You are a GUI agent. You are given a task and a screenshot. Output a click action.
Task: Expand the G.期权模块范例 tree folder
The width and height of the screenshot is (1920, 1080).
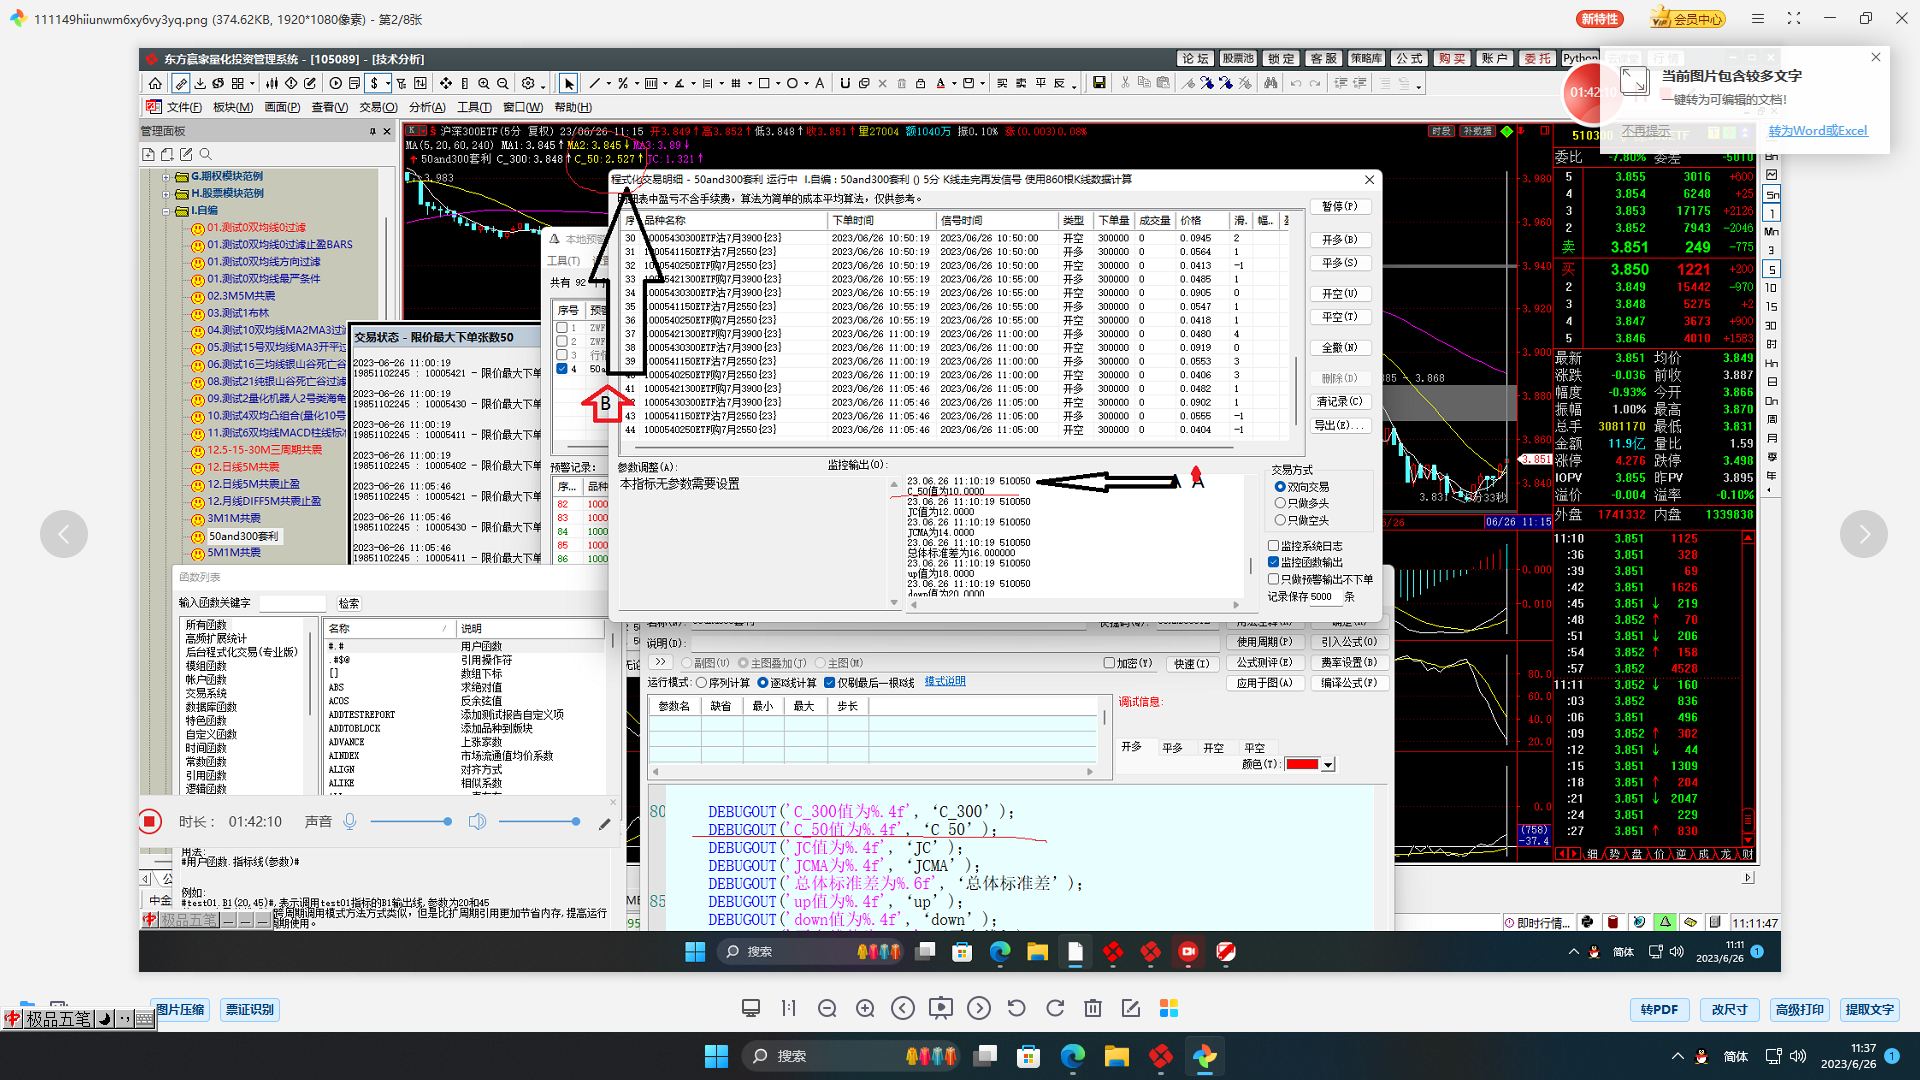click(167, 177)
